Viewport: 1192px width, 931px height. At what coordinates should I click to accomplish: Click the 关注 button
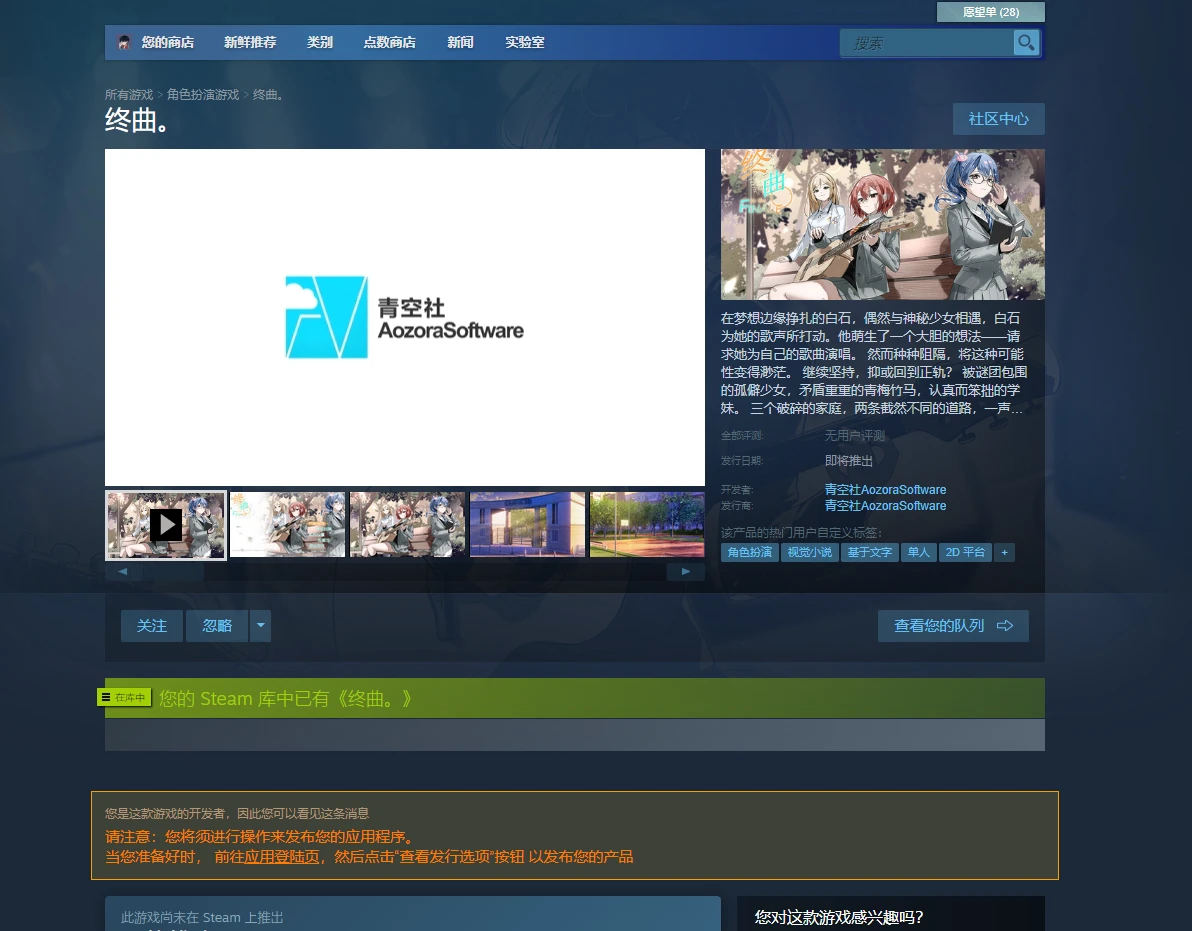tap(151, 625)
